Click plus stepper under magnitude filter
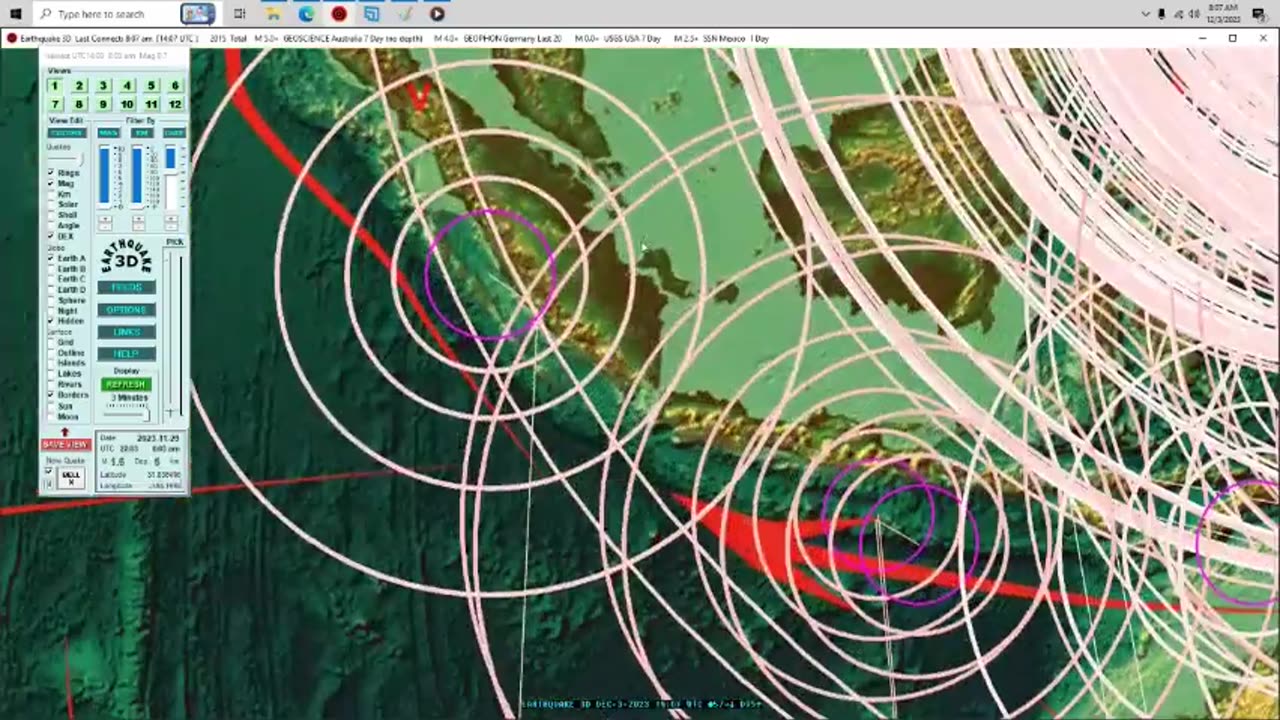Viewport: 1280px width, 720px height. (105, 218)
